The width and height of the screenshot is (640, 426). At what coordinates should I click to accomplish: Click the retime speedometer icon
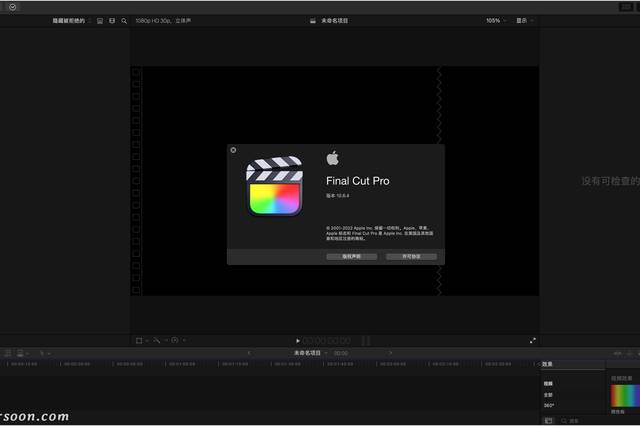pos(175,340)
